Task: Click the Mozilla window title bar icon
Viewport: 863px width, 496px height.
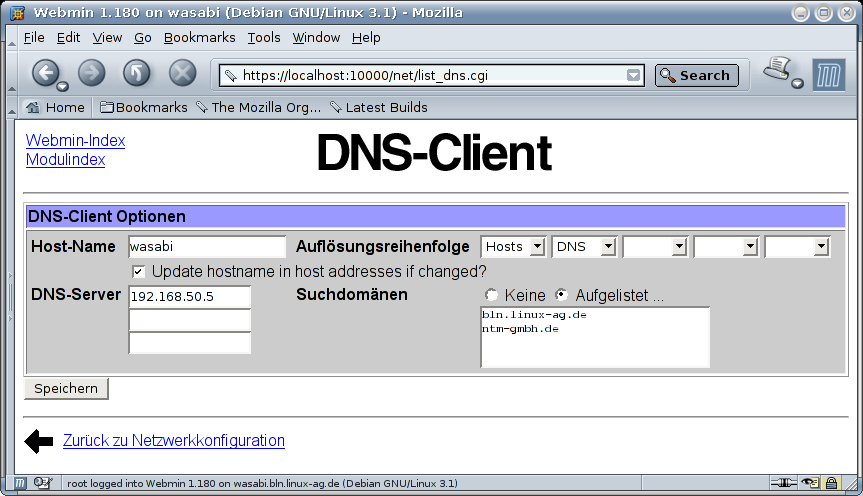Action: coord(18,13)
